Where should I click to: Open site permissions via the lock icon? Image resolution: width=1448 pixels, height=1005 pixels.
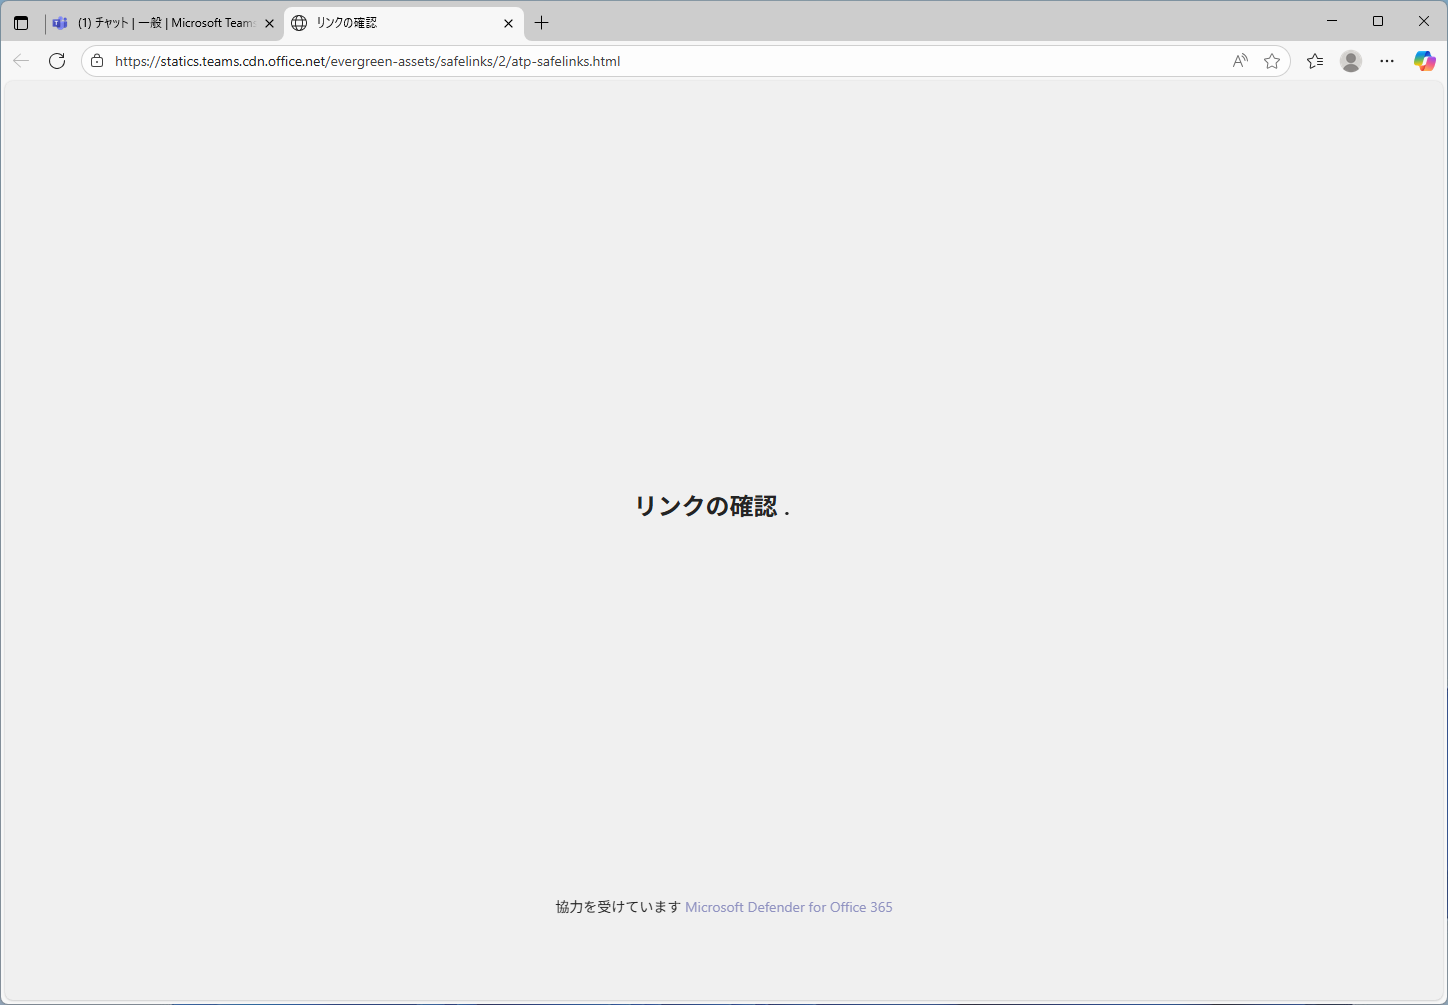[x=96, y=61]
